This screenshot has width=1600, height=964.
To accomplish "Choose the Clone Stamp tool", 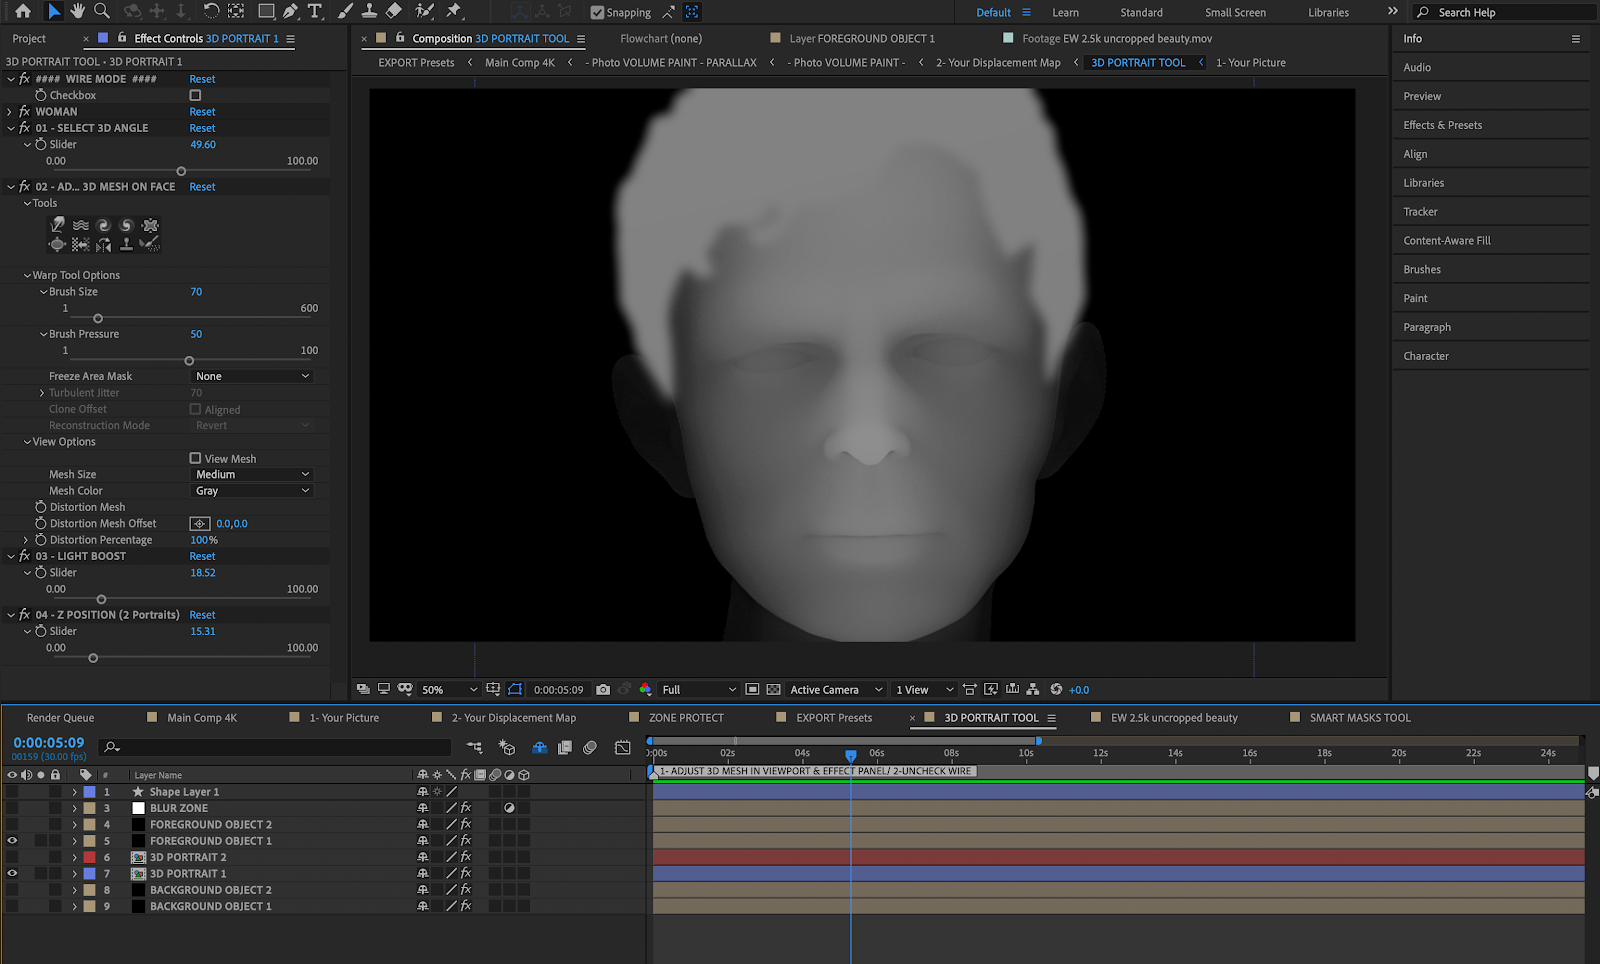I will (369, 11).
